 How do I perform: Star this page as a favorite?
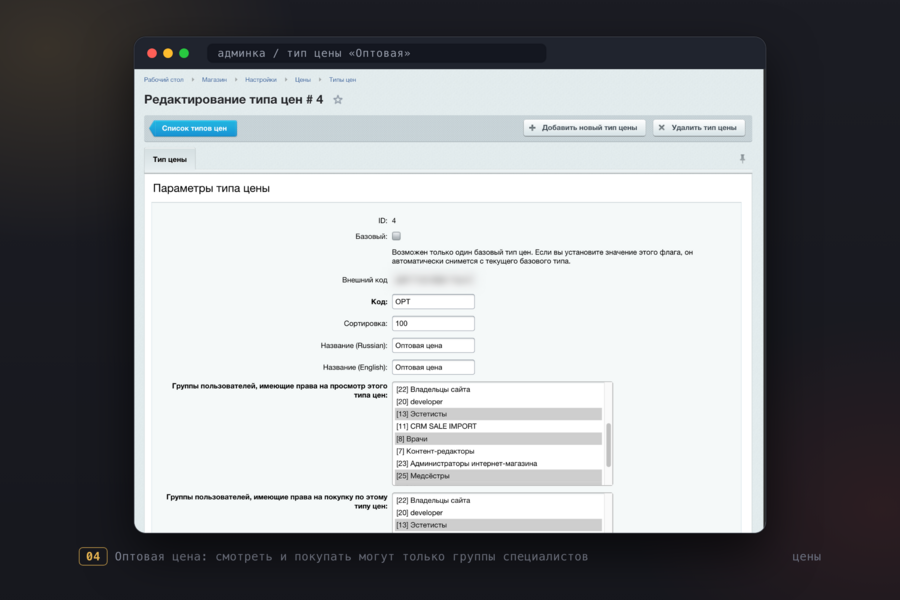click(338, 99)
